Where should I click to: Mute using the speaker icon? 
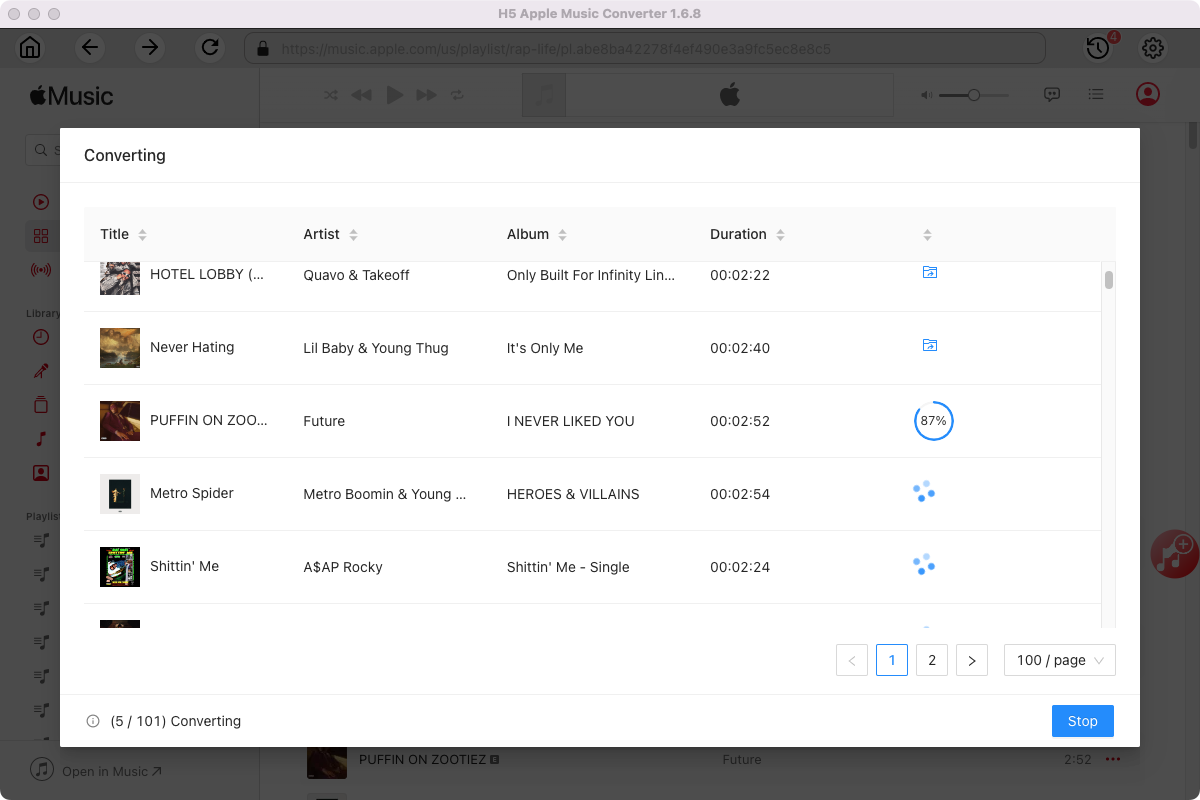[x=927, y=95]
